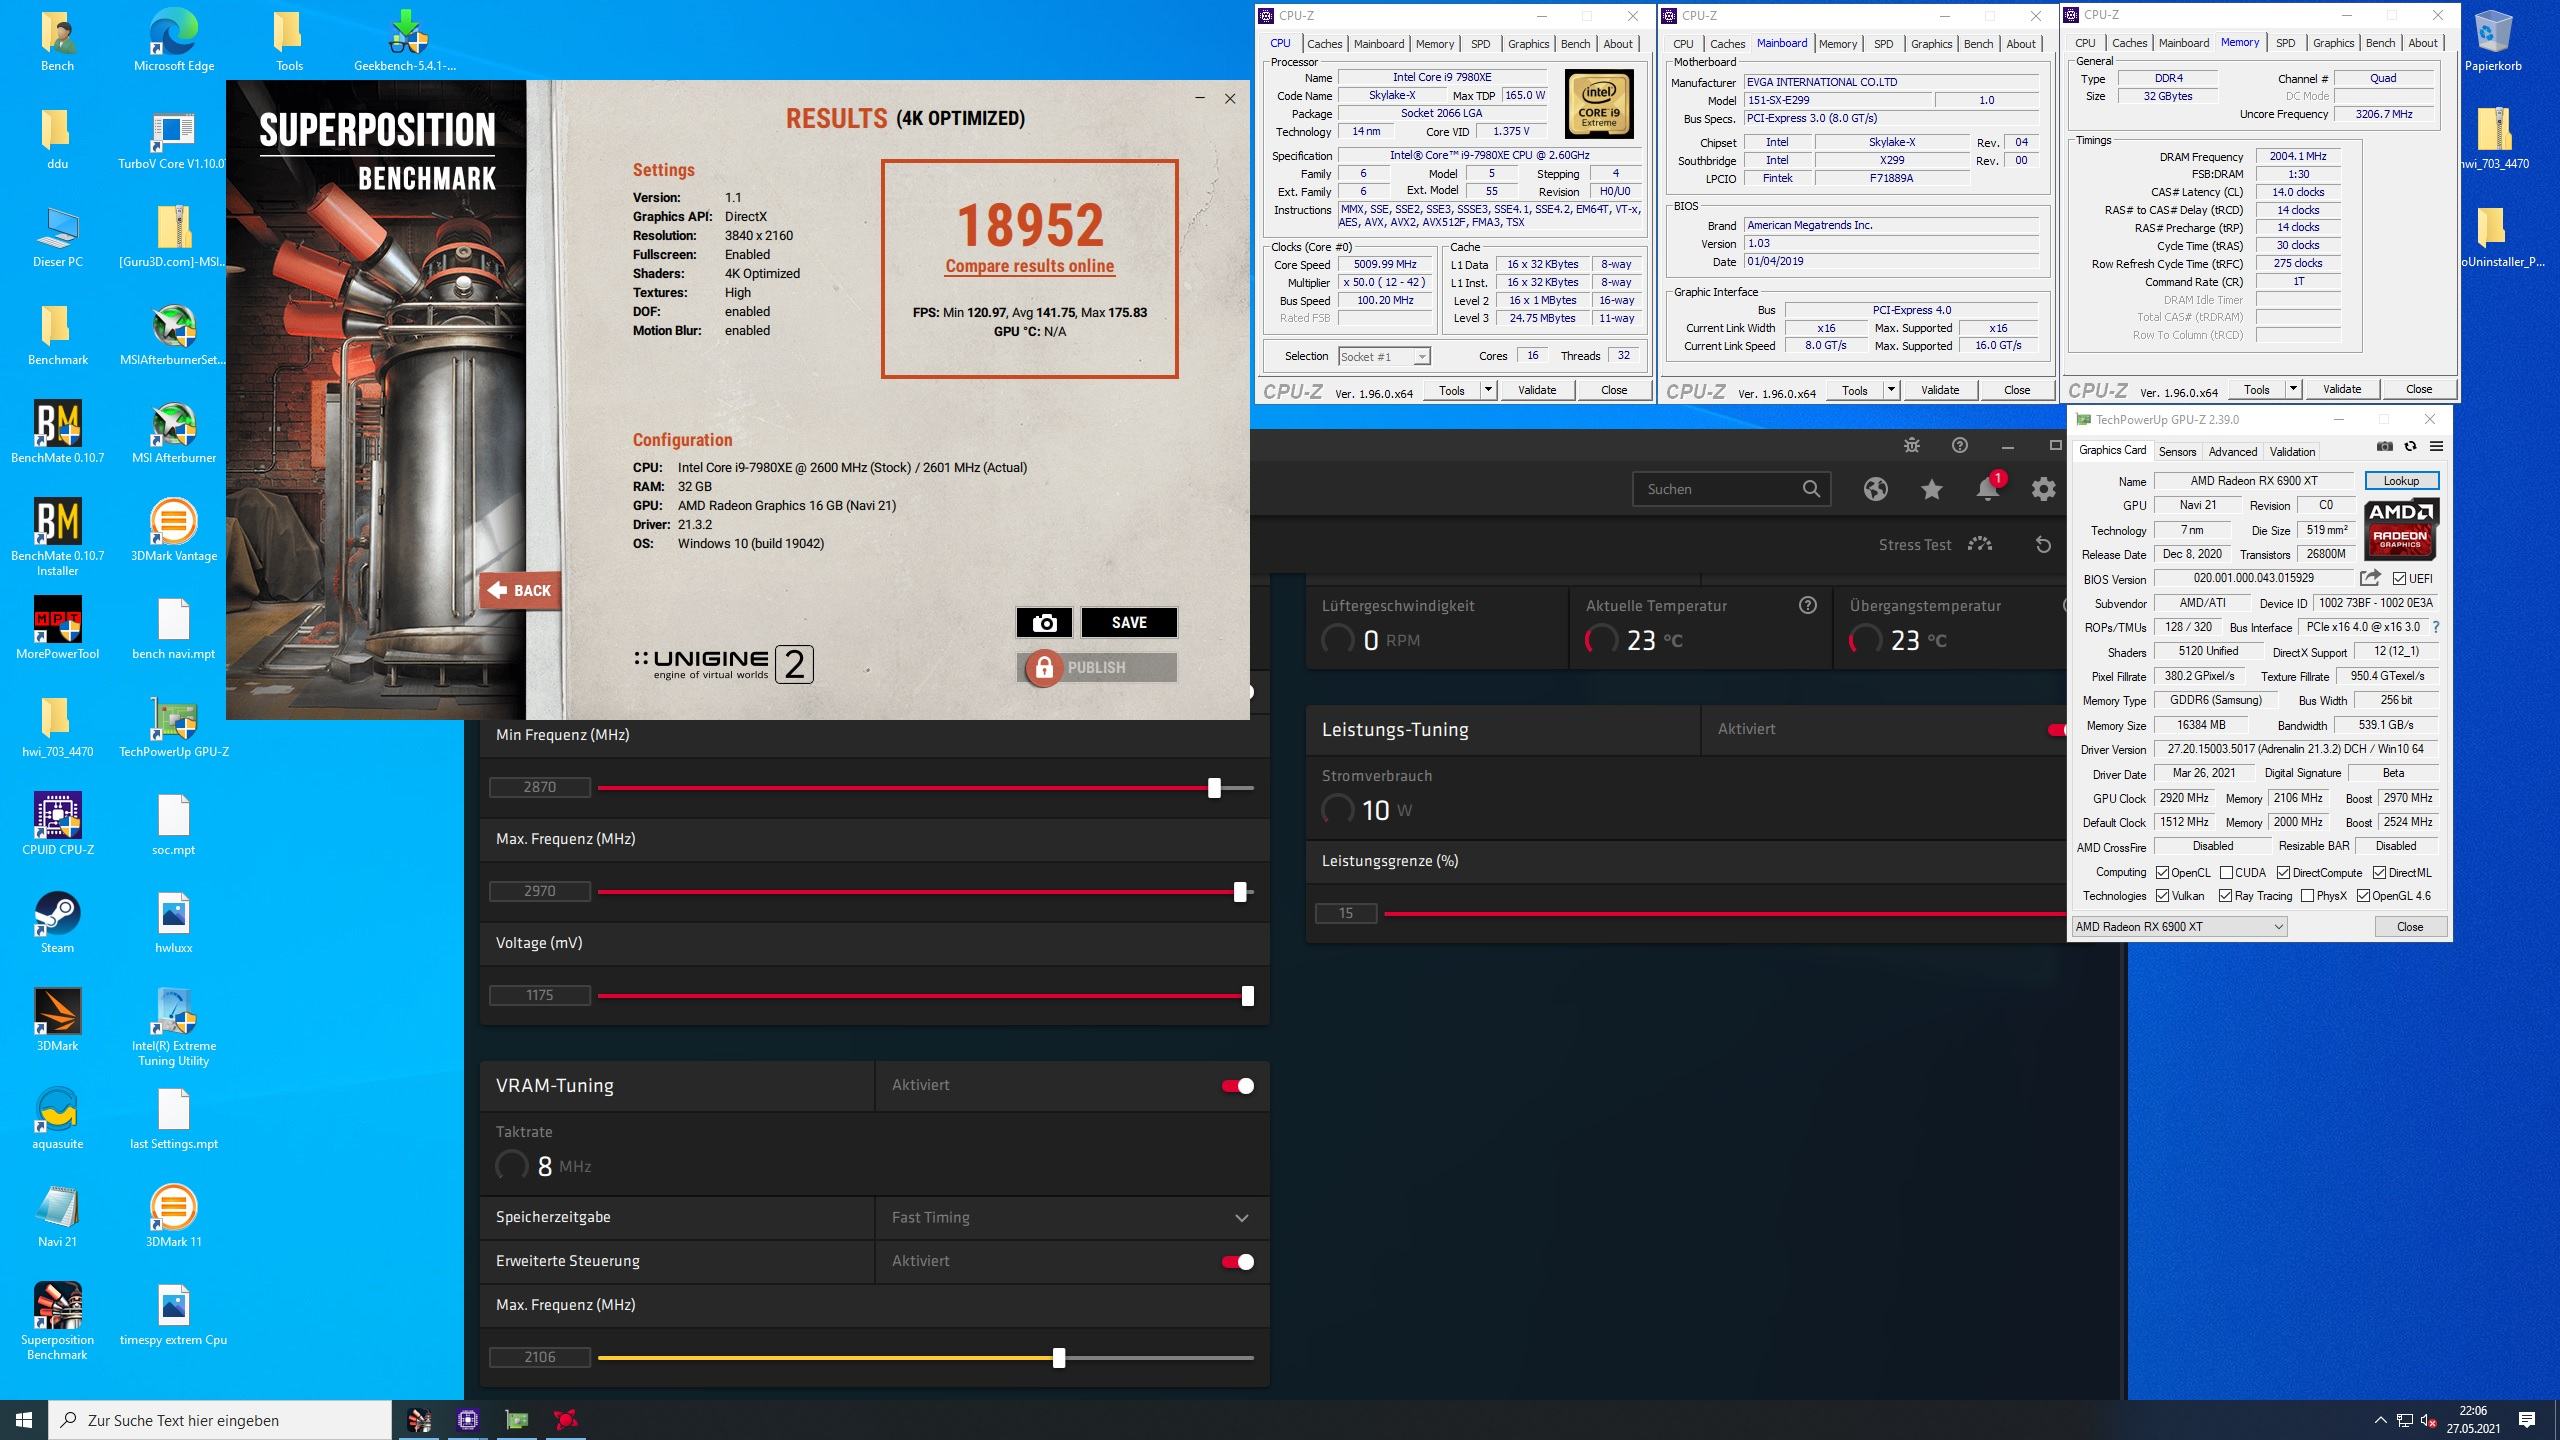This screenshot has width=2560, height=1440.
Task: Click GPU-Z BIOS export share icon
Action: 2370,578
